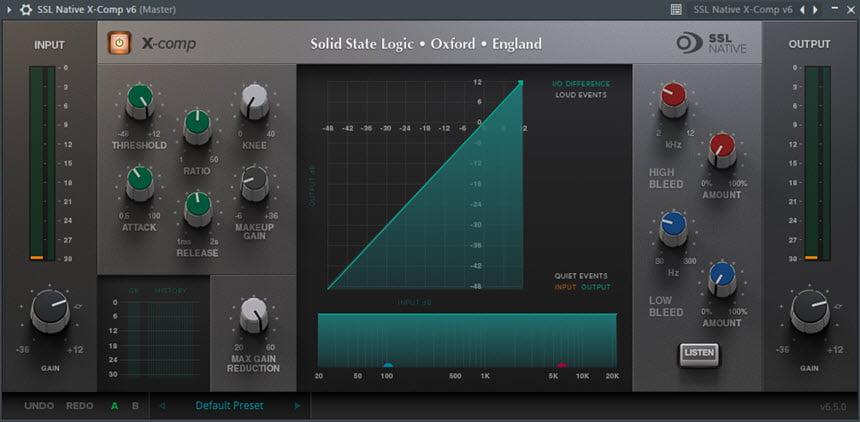The image size is (860, 422).
Task: Click the output phase invert symbol
Action: coord(838,306)
